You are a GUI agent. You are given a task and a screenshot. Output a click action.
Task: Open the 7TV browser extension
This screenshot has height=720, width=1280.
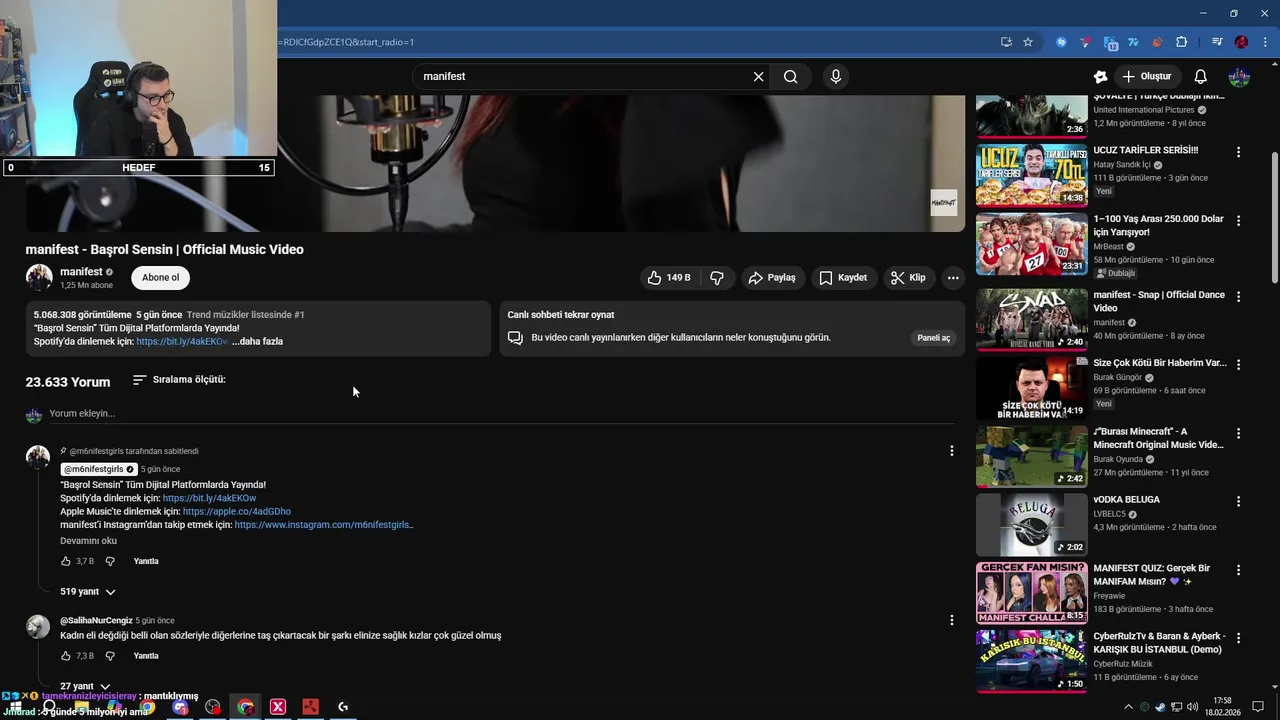point(1133,42)
